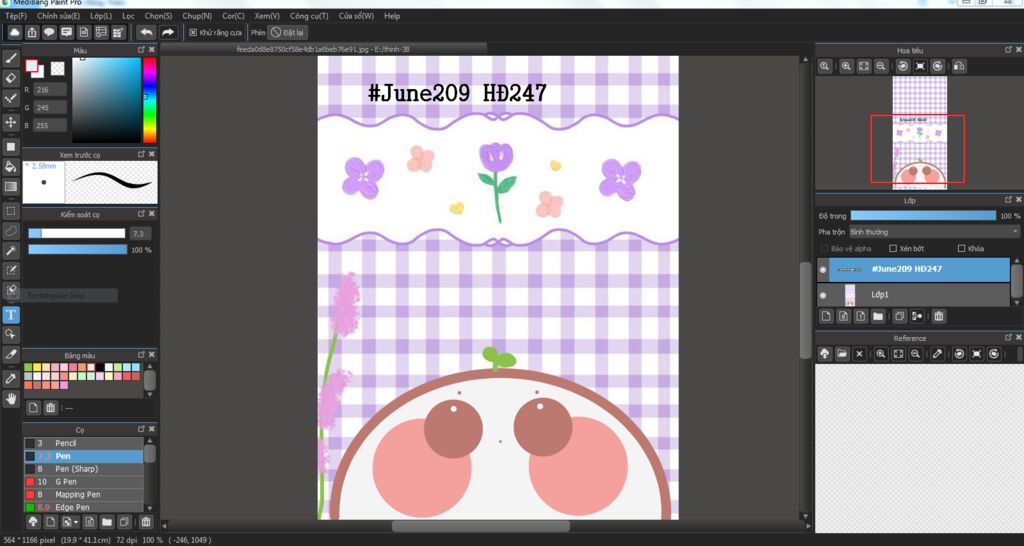
Task: Click the export/share icon in top toolbar
Action: [x=32, y=32]
